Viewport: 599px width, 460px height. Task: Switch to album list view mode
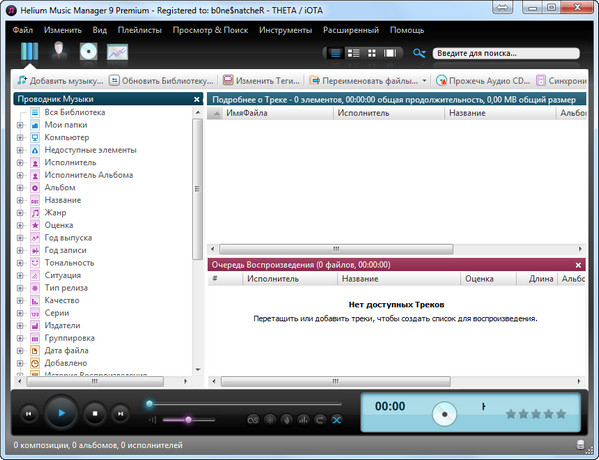tap(353, 53)
